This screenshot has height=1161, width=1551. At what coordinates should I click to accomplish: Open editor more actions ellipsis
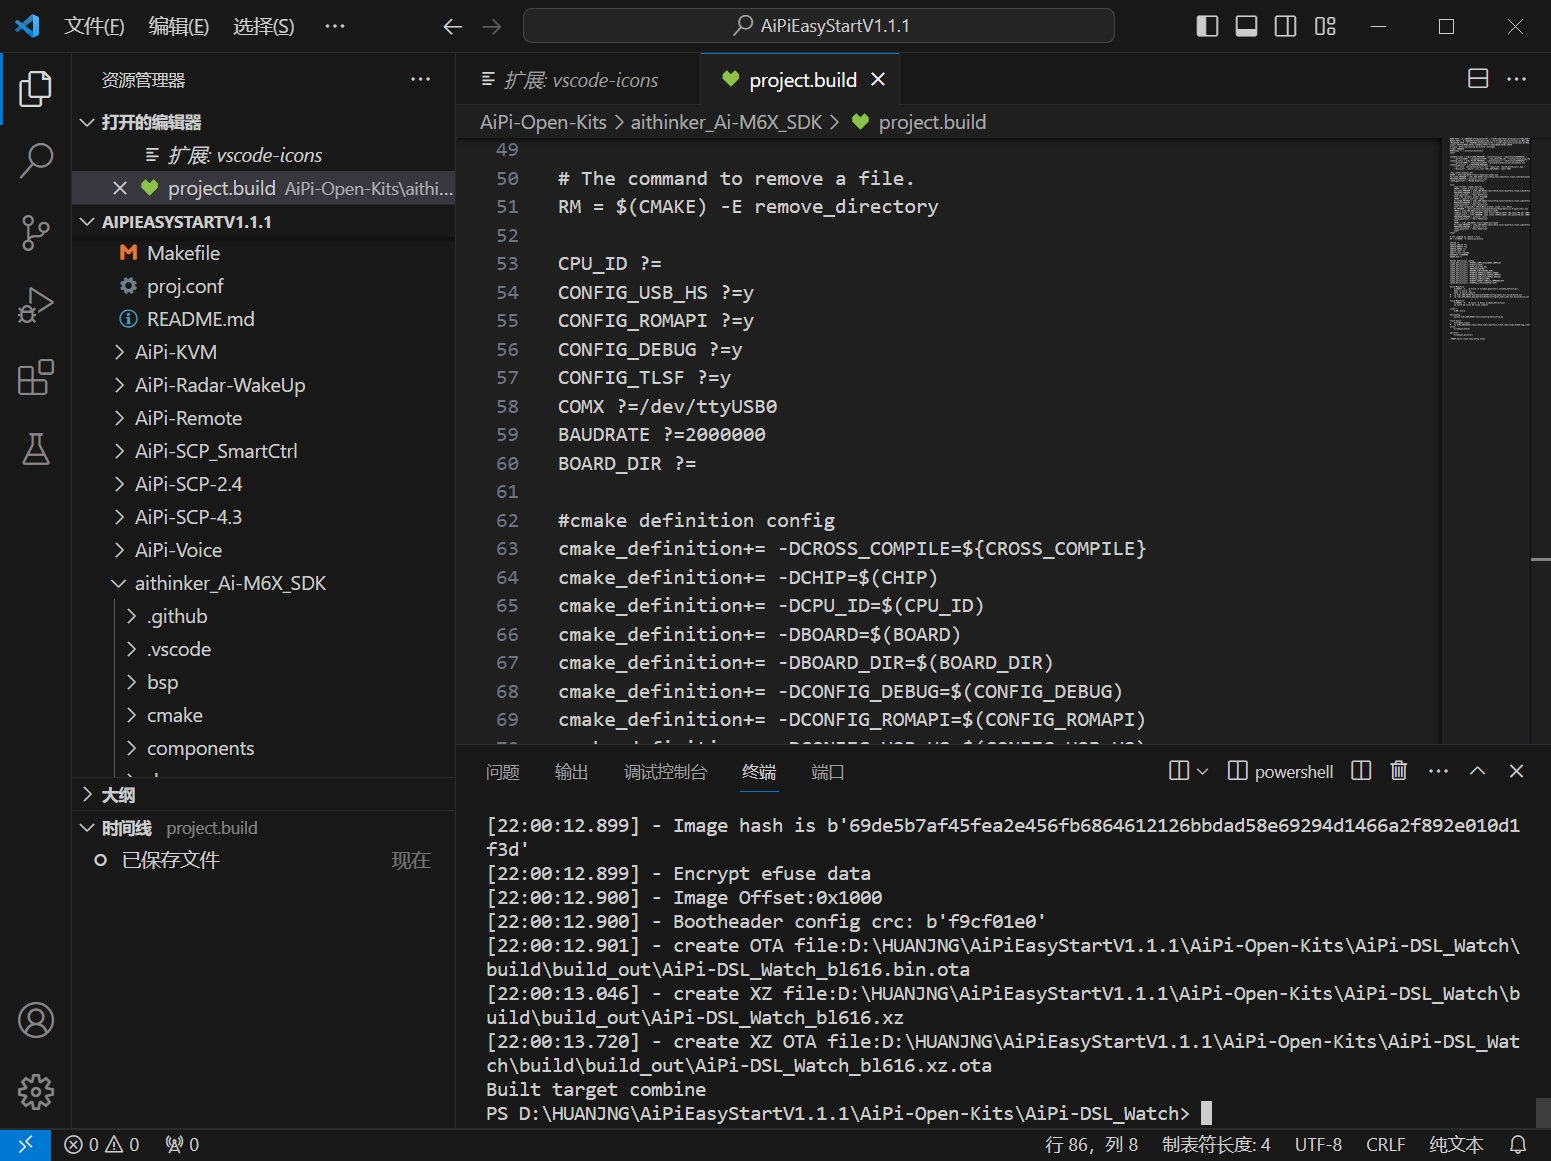1517,79
